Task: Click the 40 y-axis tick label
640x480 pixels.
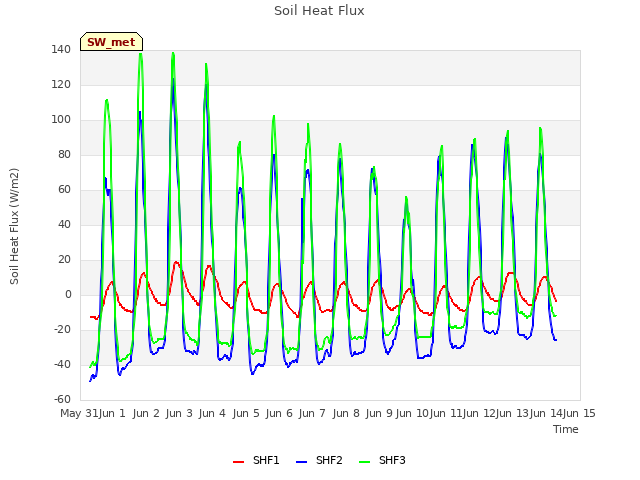Action: click(x=64, y=224)
